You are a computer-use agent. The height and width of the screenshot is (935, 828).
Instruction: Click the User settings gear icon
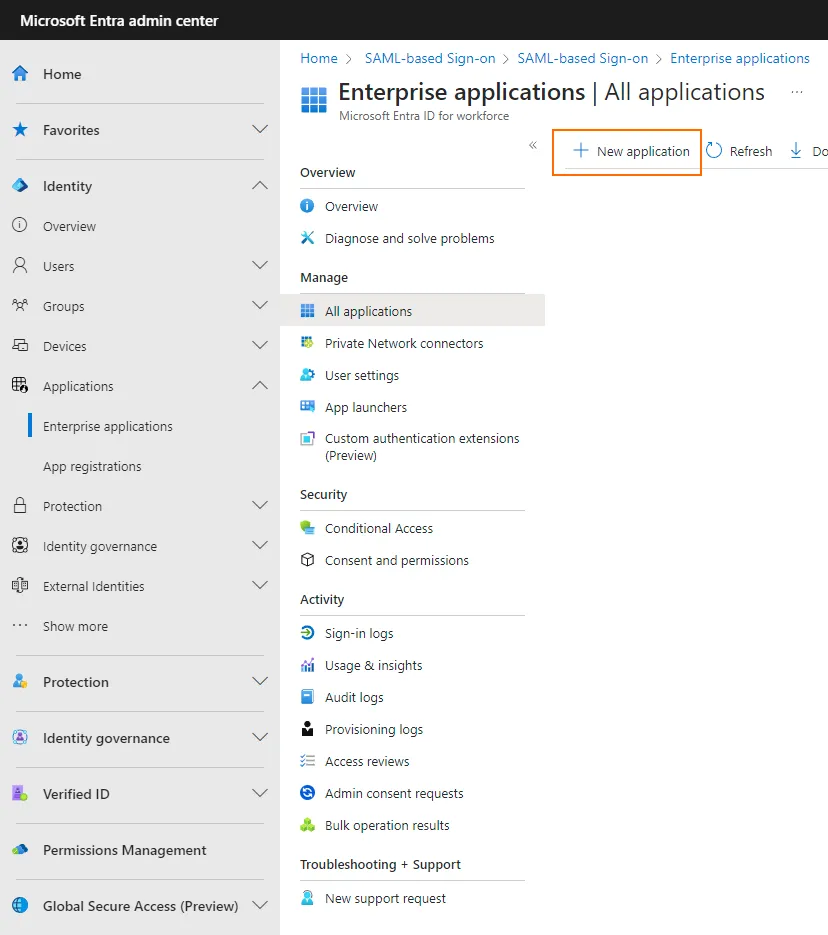(x=308, y=375)
